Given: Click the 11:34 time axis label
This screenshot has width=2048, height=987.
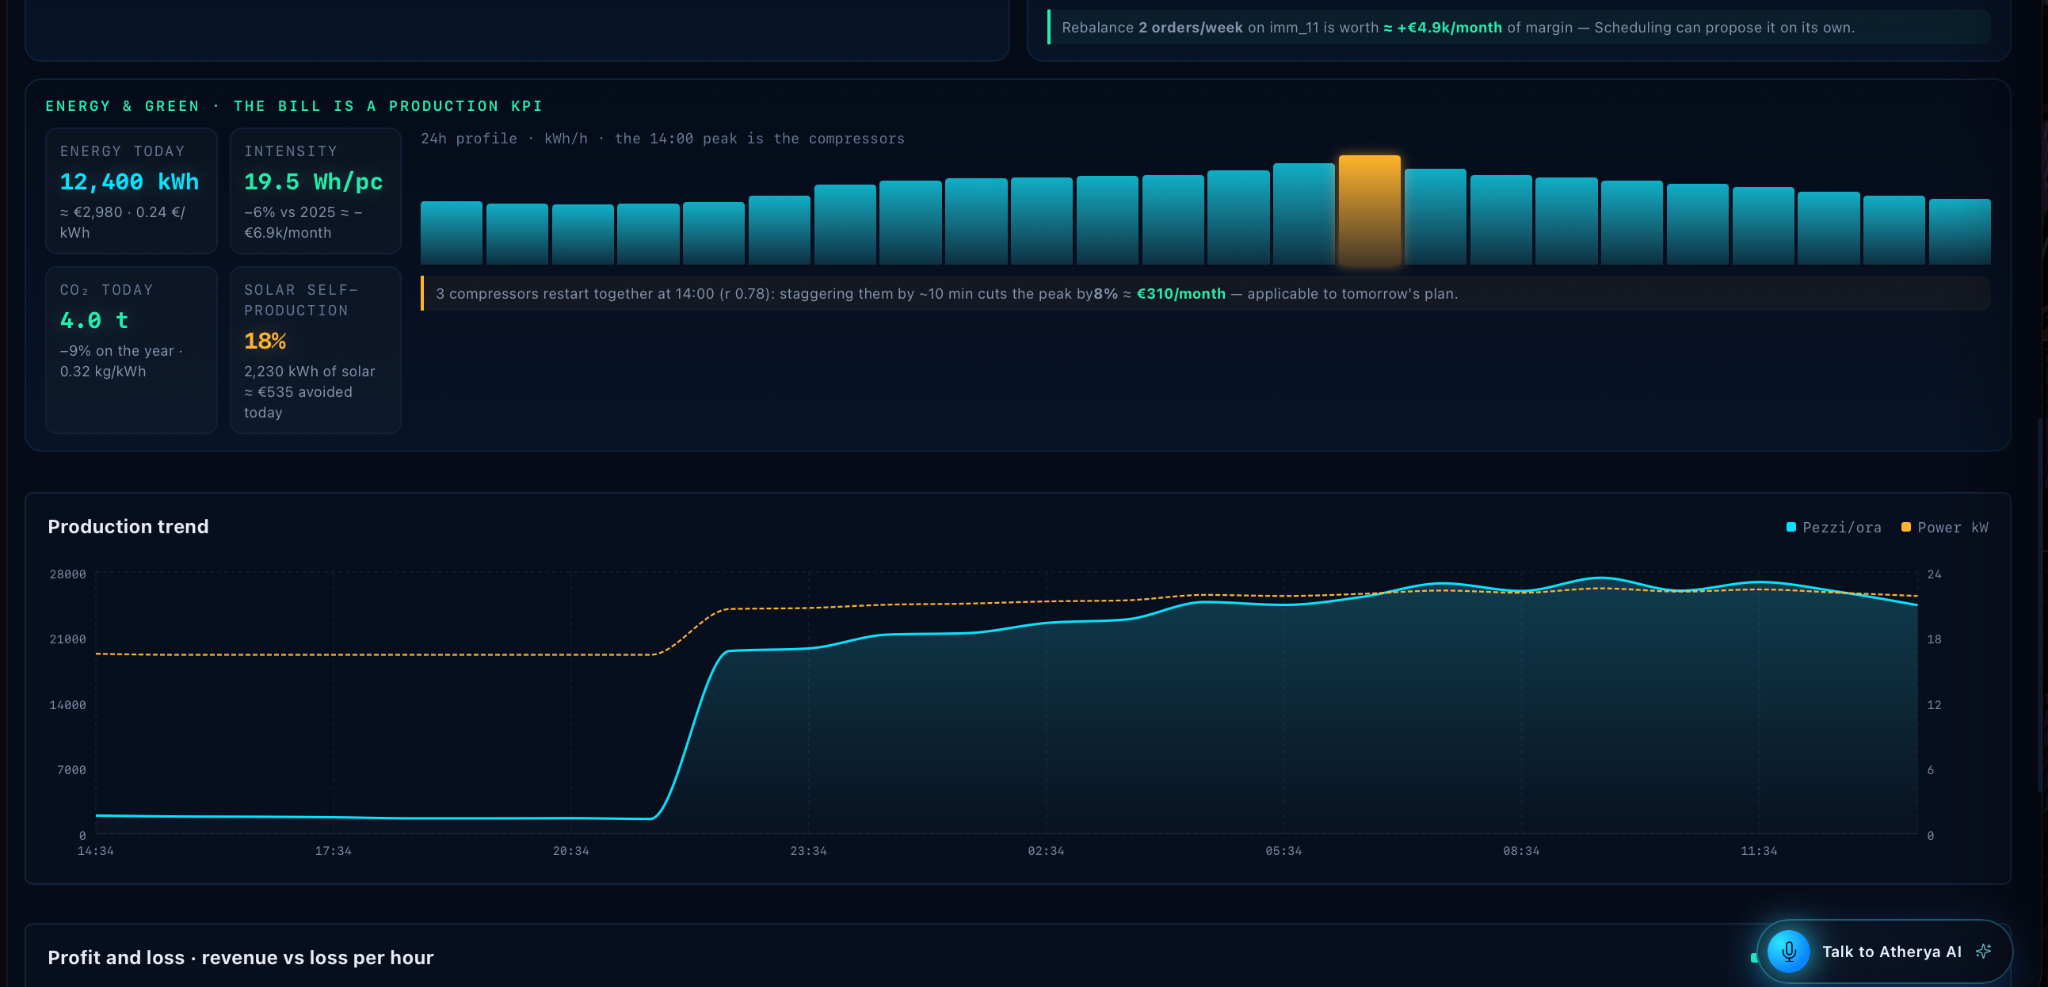Looking at the screenshot, I should click(1759, 851).
